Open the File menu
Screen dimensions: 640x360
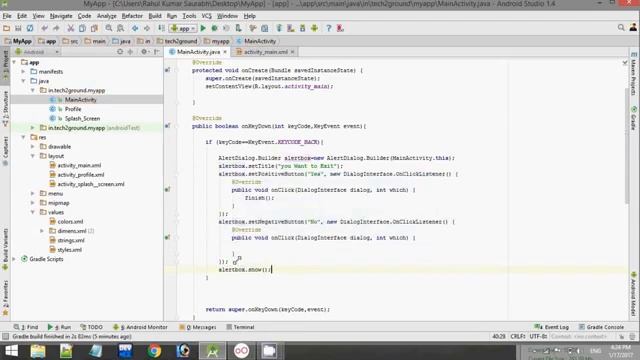[x=7, y=16]
